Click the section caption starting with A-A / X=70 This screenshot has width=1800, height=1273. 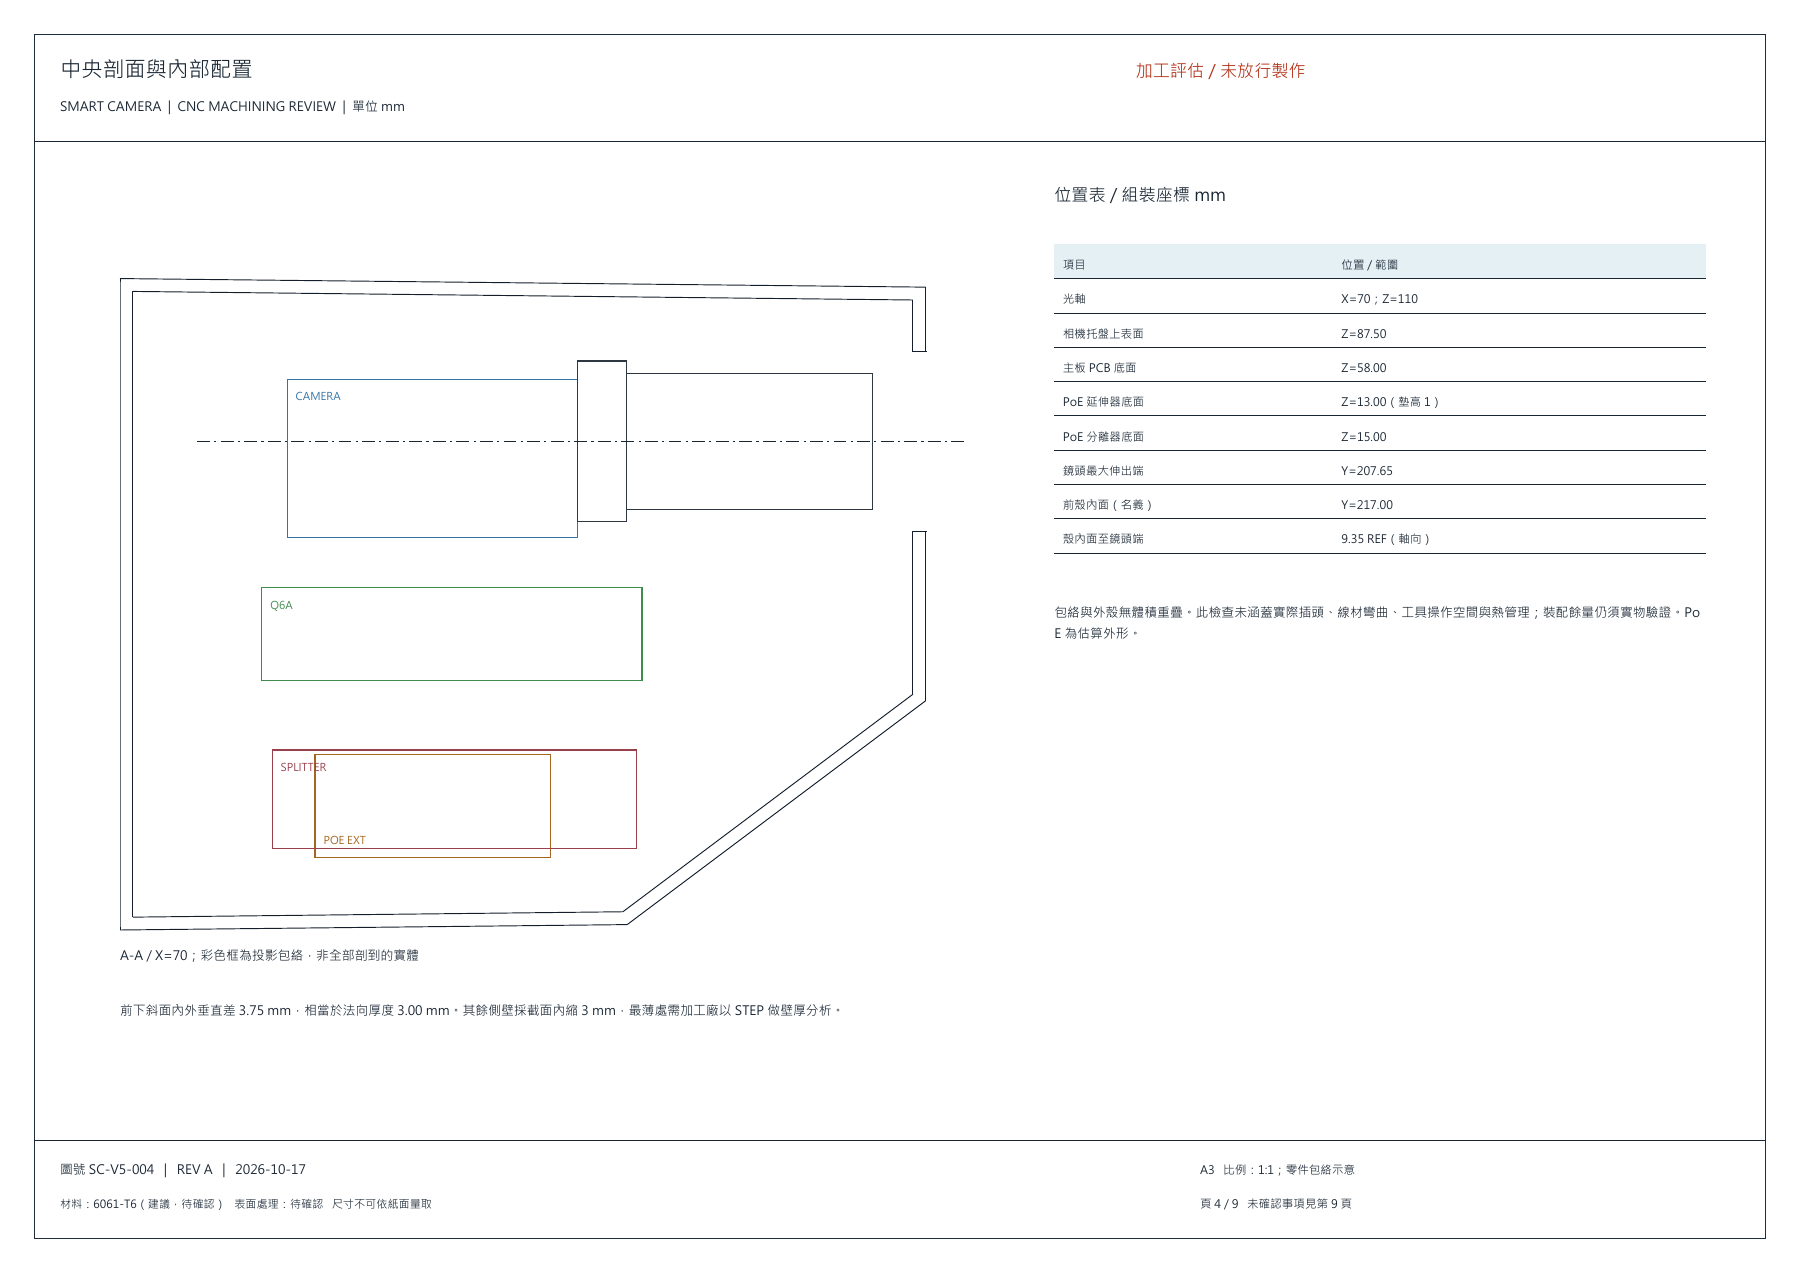click(x=269, y=956)
